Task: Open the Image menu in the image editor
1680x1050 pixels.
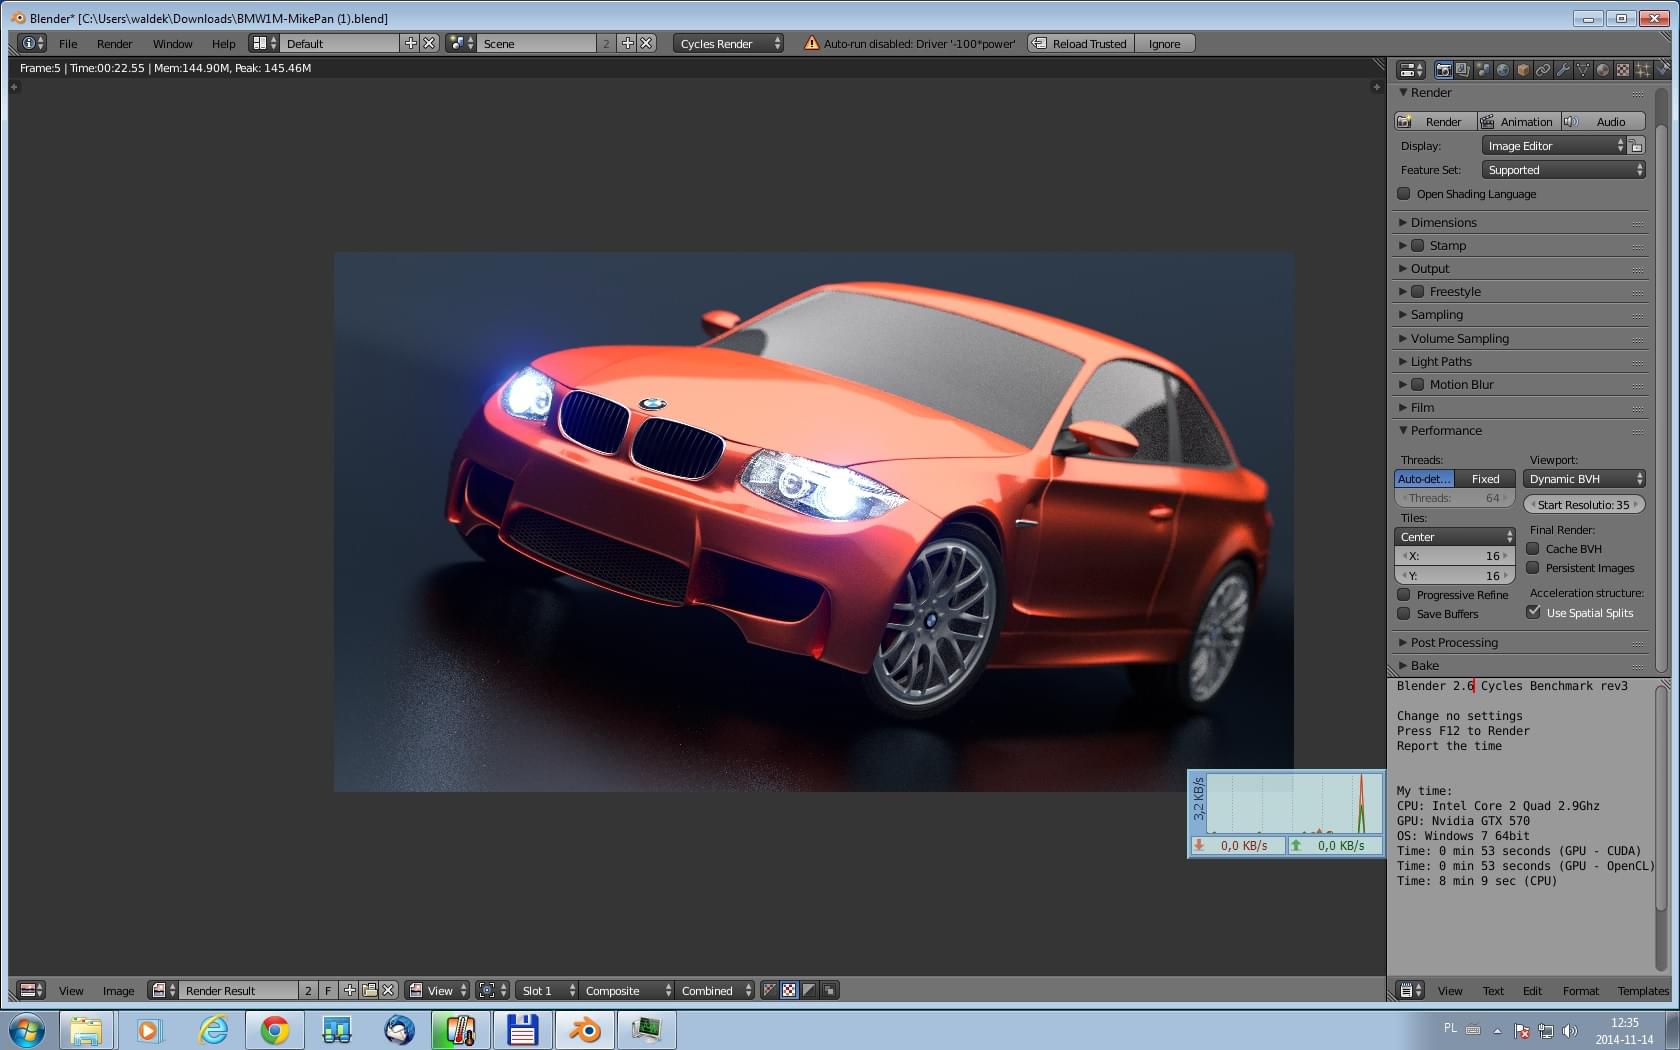Action: coord(118,991)
